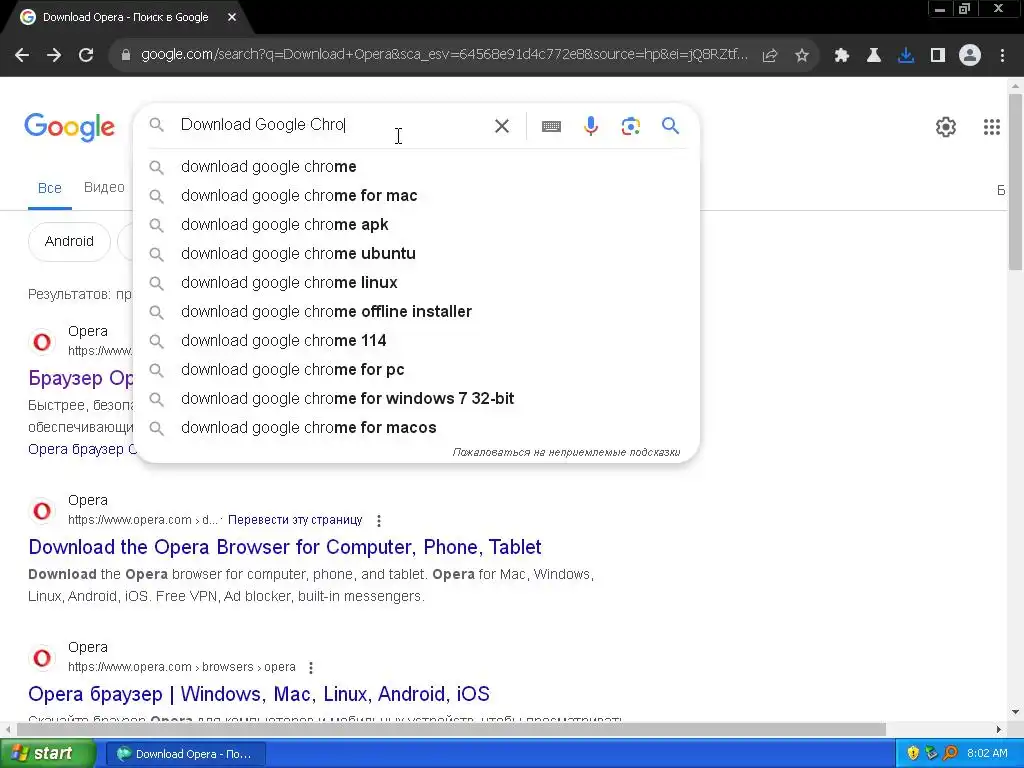The width and height of the screenshot is (1024, 768).
Task: Click Перевести эту страницу link
Action: click(295, 520)
